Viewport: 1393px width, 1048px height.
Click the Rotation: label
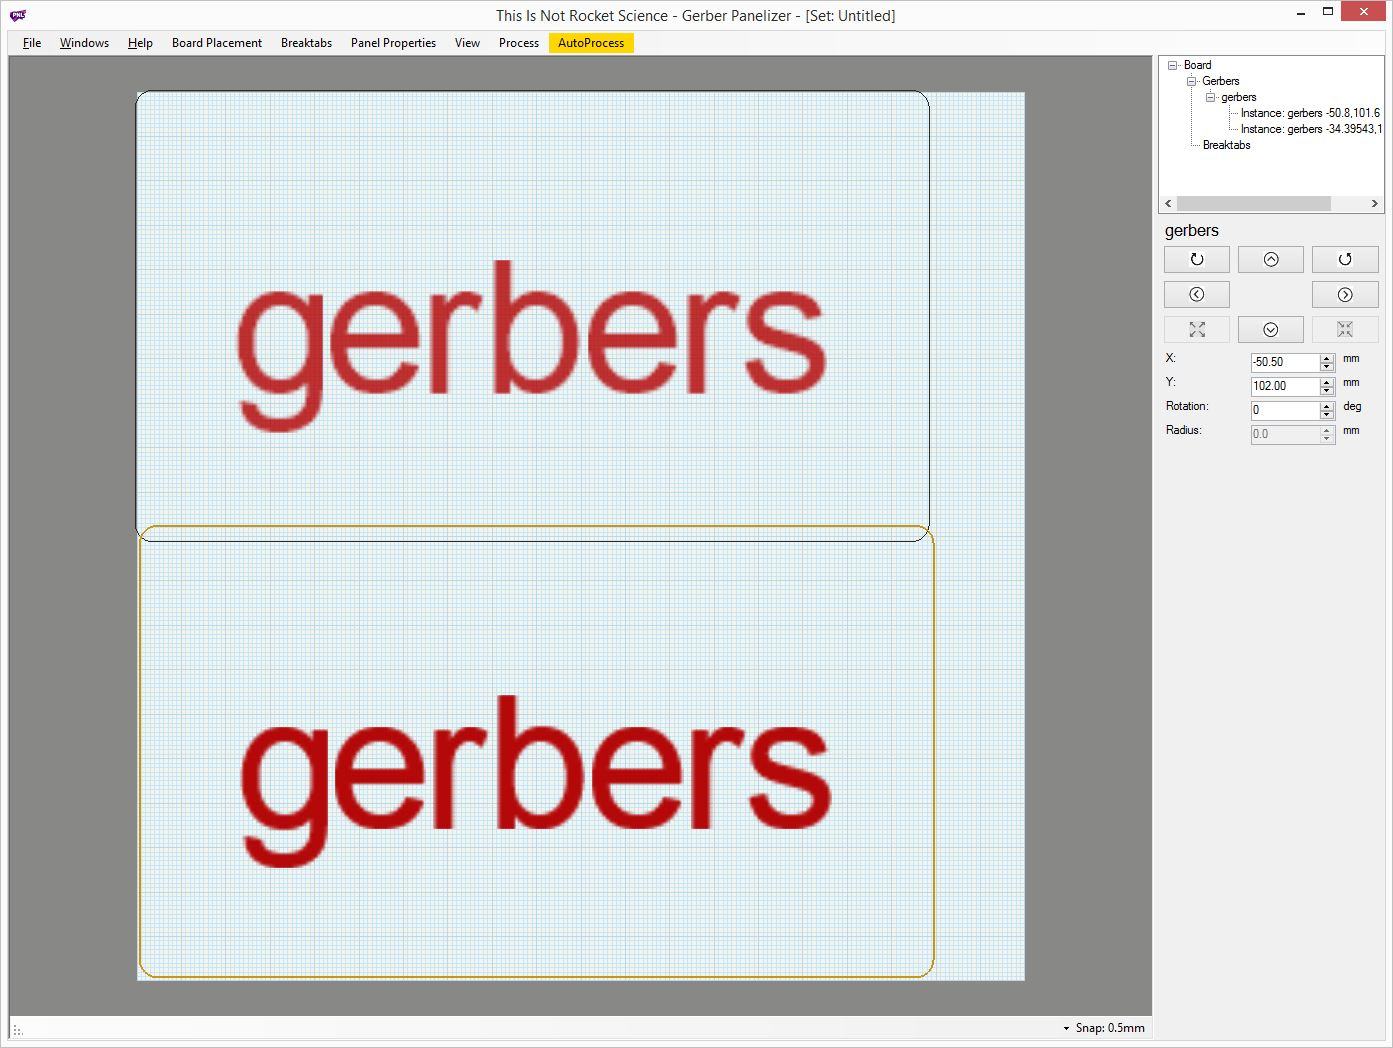(x=1187, y=406)
